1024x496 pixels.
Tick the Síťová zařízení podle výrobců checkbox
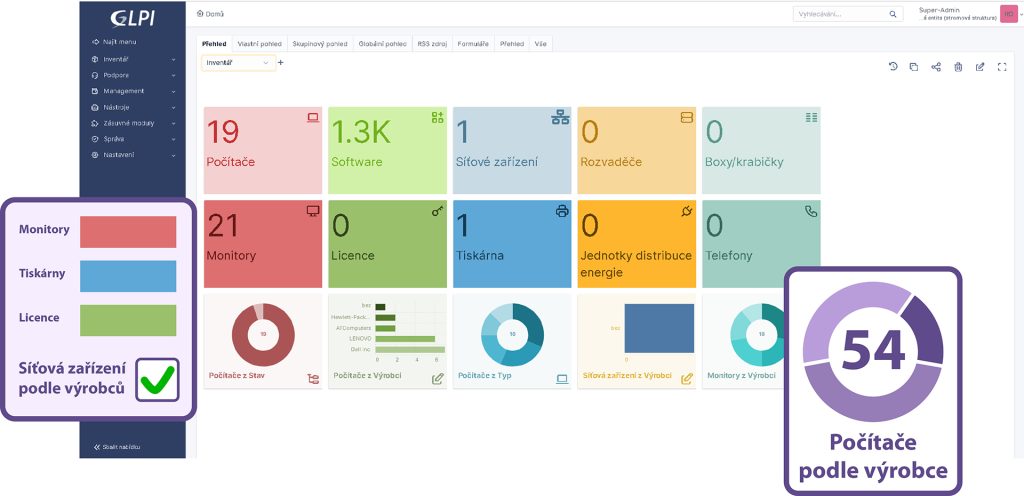tap(157, 379)
